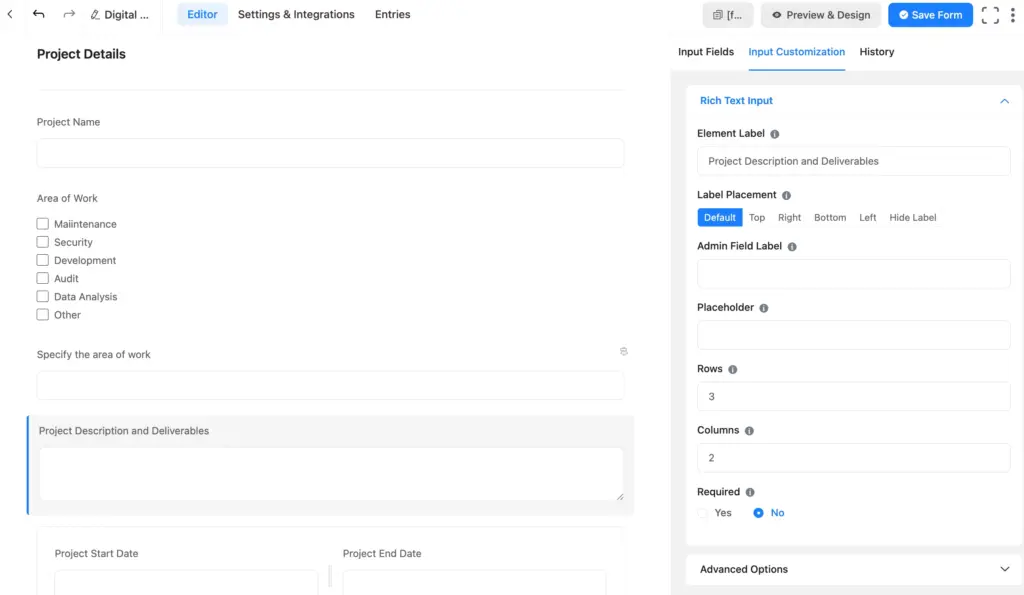
Task: Click the Admin Field Label input
Action: (854, 274)
